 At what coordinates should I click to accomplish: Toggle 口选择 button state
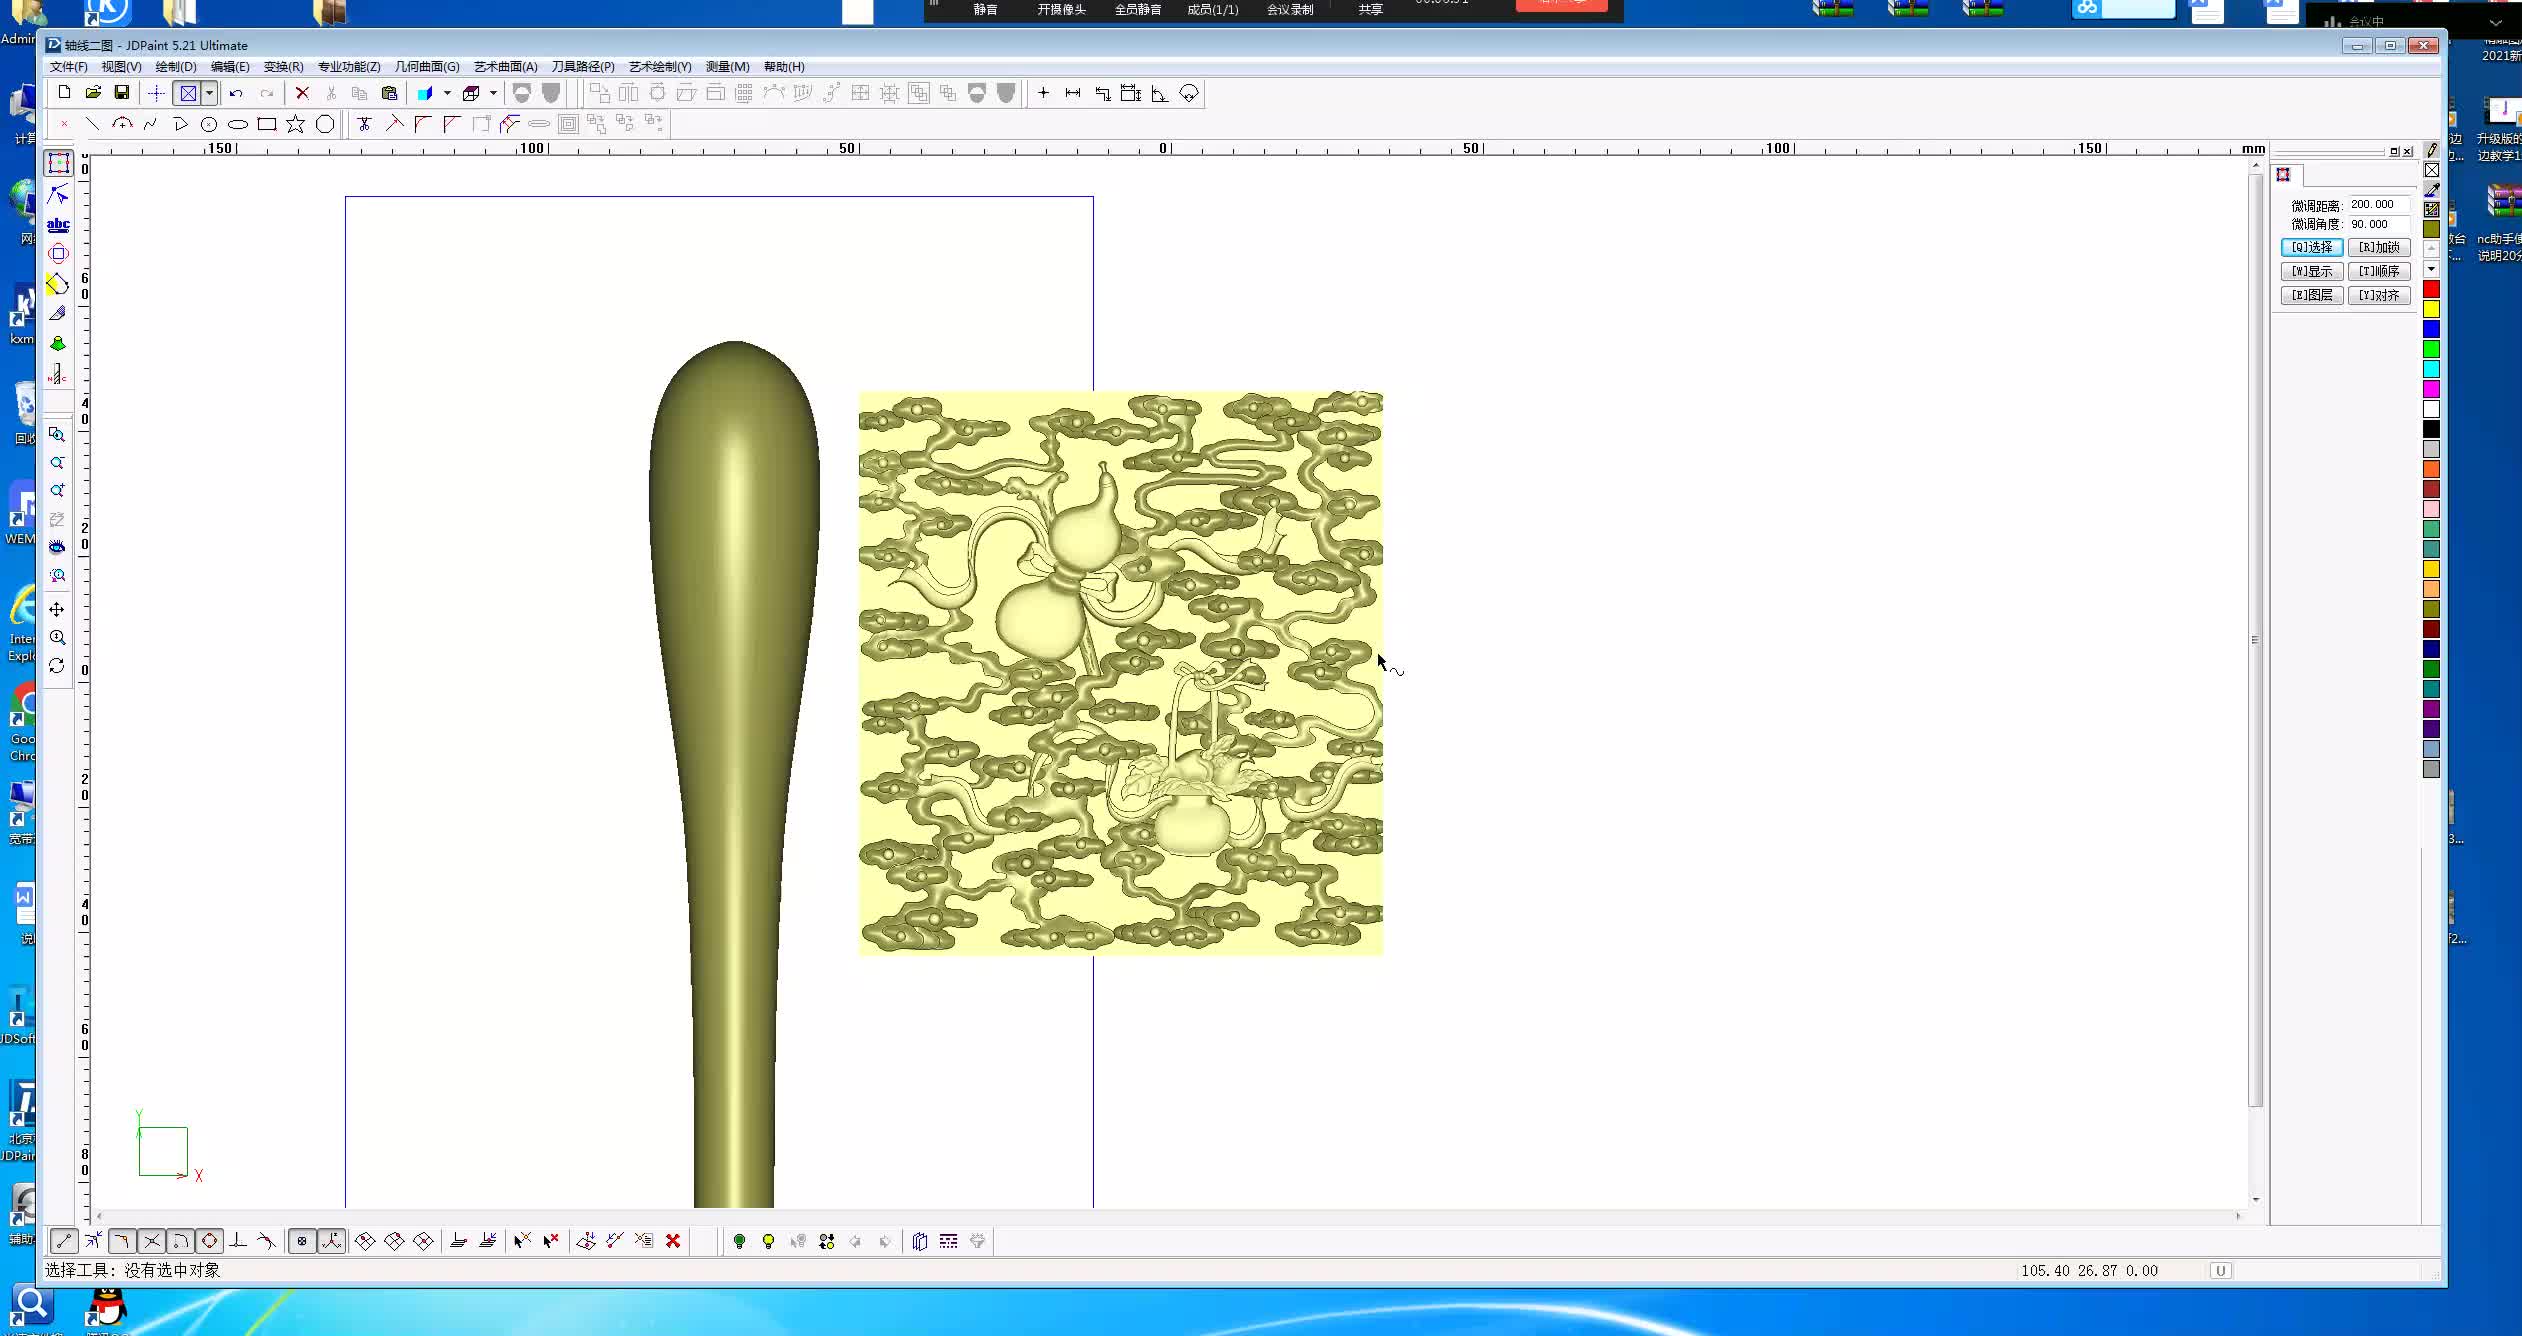coord(2308,245)
